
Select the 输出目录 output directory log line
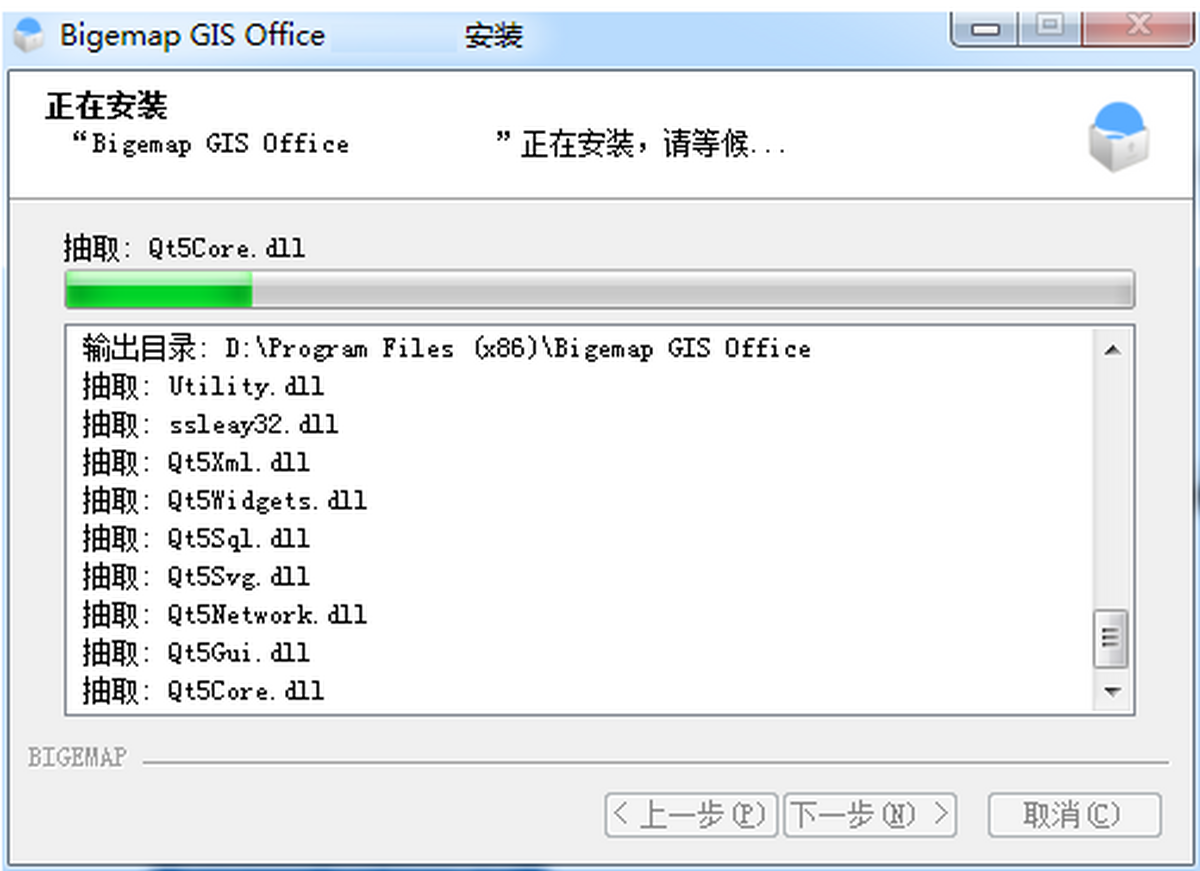(446, 349)
